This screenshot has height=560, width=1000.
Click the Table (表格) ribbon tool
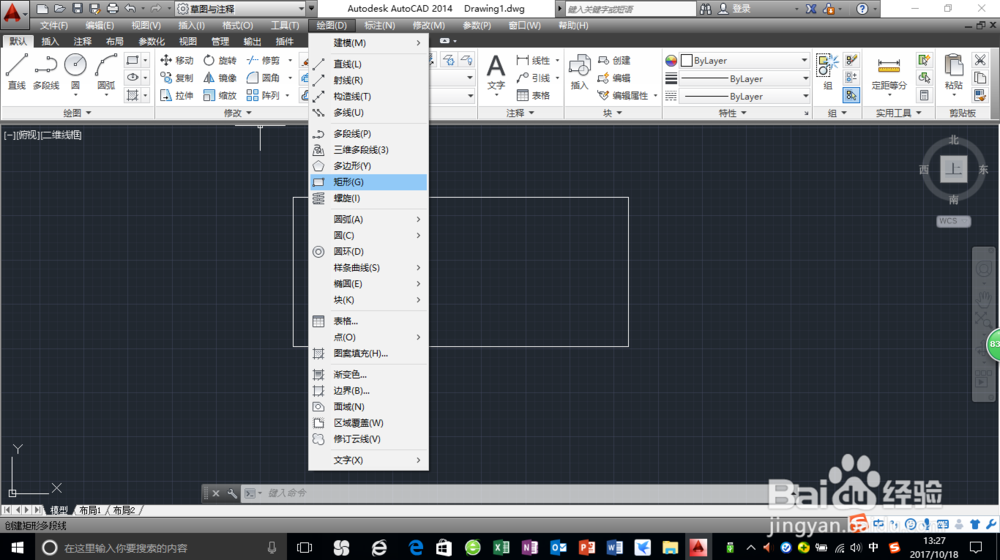click(x=533, y=95)
